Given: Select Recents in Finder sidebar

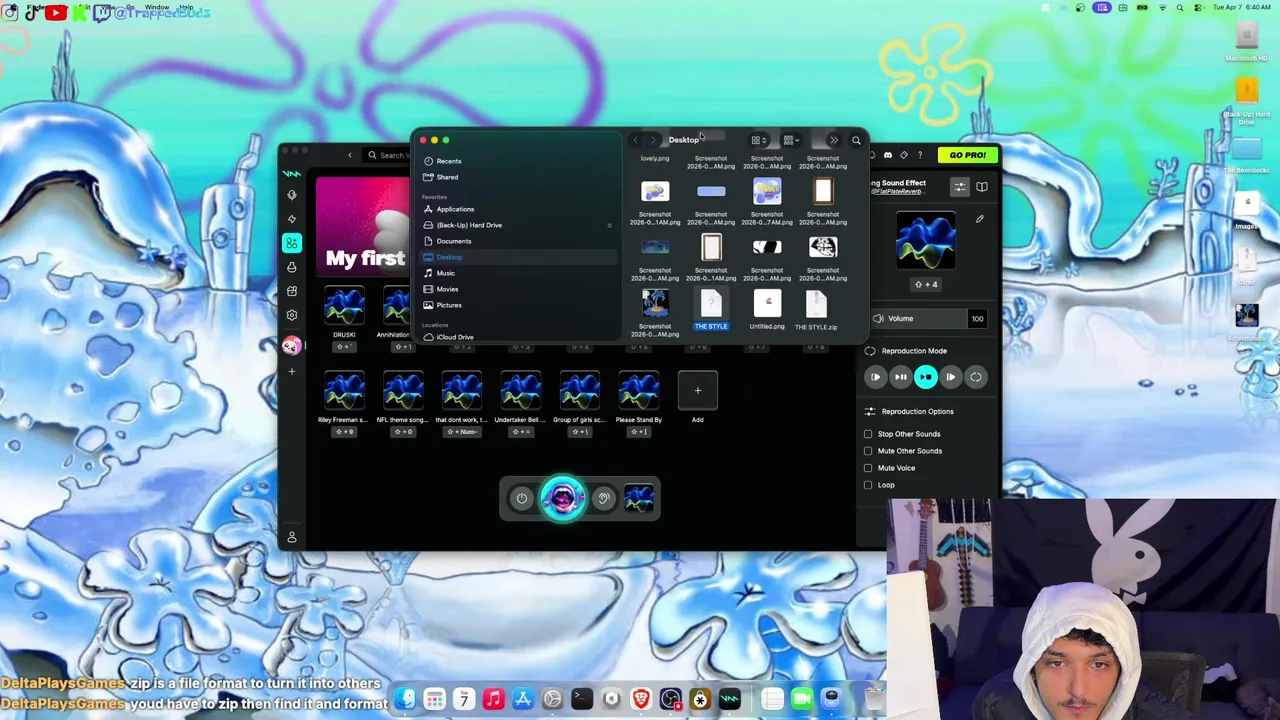Looking at the screenshot, I should click(x=520, y=161).
